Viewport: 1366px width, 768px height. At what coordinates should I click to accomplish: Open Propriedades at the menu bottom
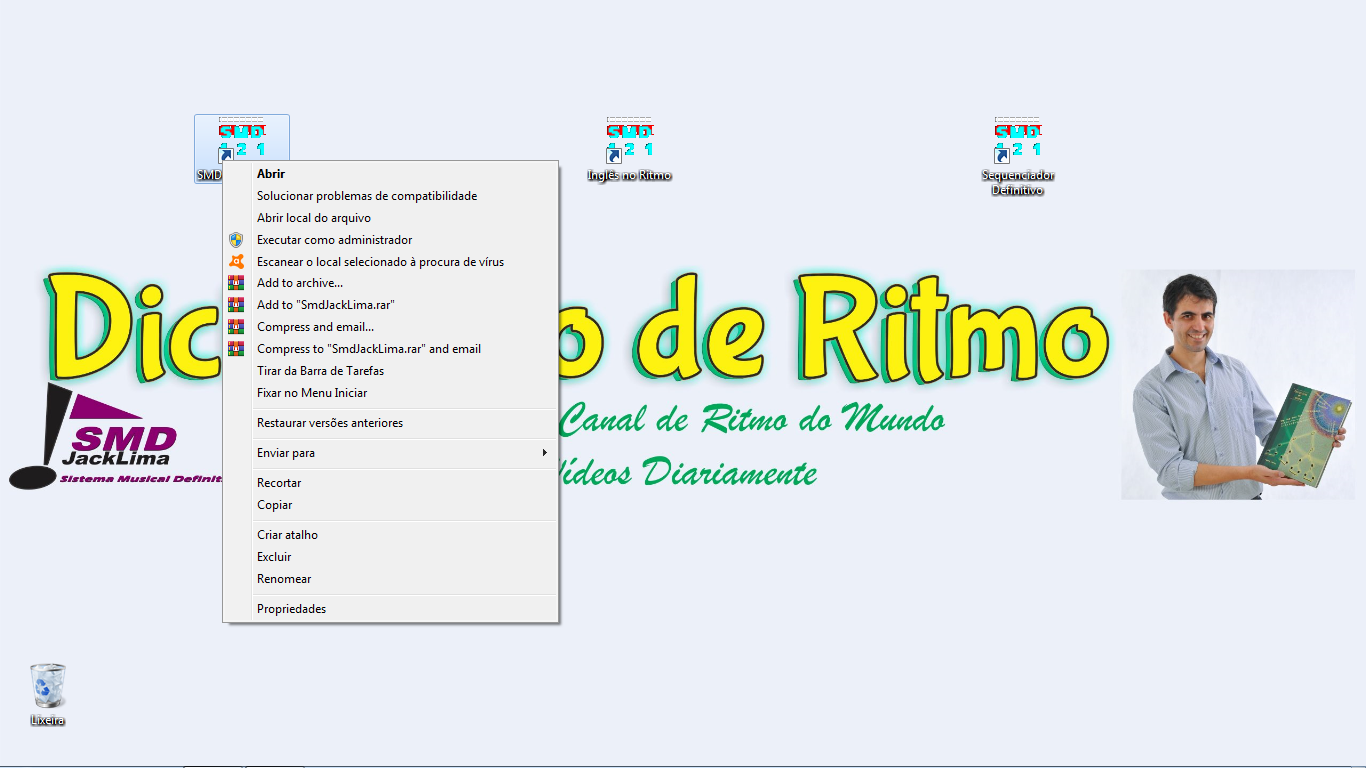click(291, 609)
